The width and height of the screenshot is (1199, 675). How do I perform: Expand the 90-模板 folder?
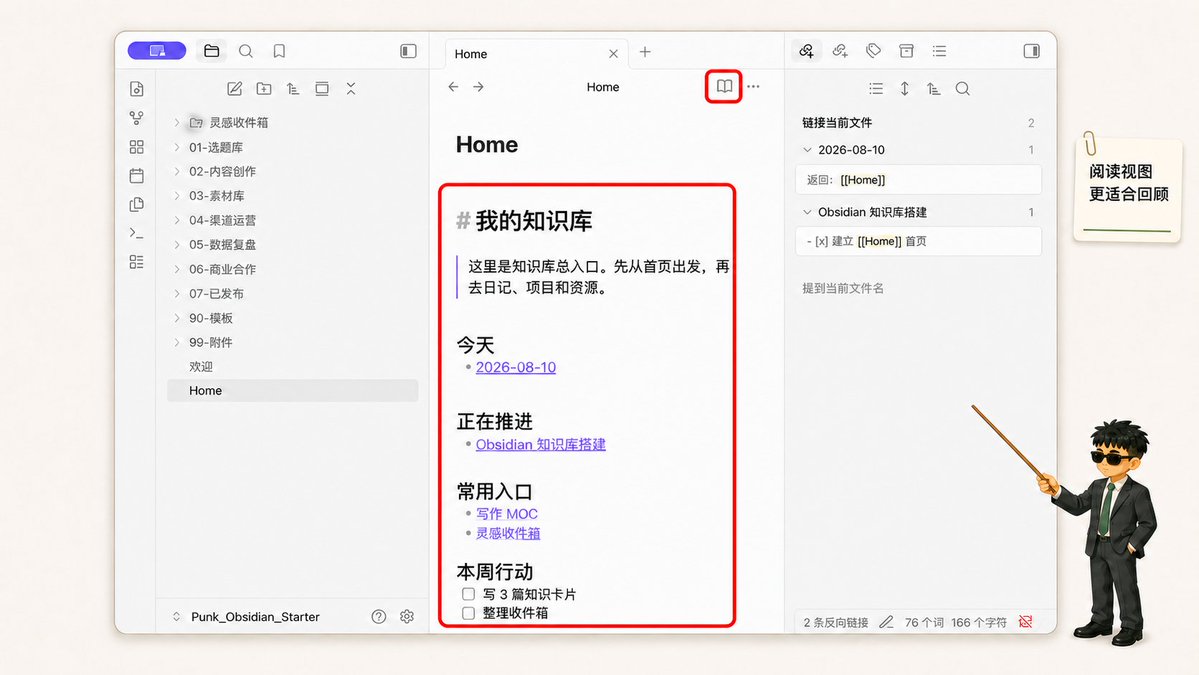click(x=177, y=318)
